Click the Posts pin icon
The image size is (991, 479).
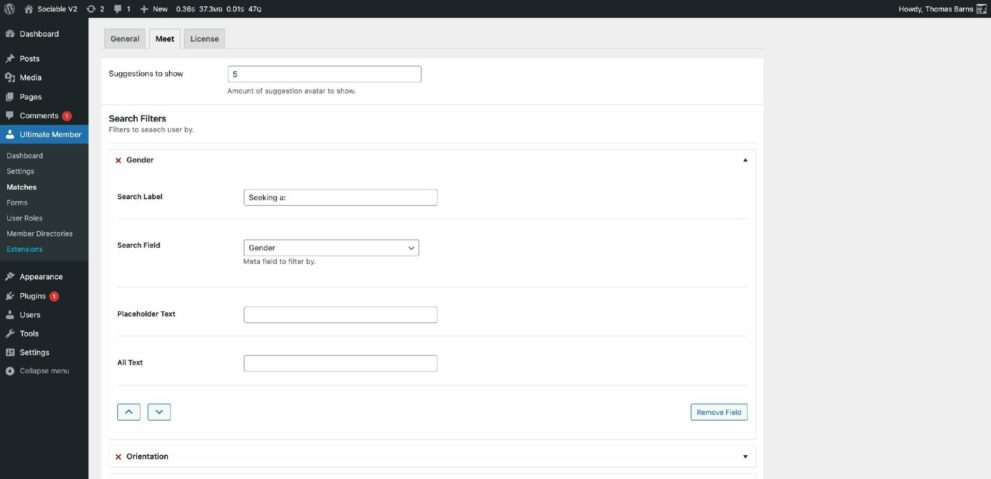pos(9,59)
